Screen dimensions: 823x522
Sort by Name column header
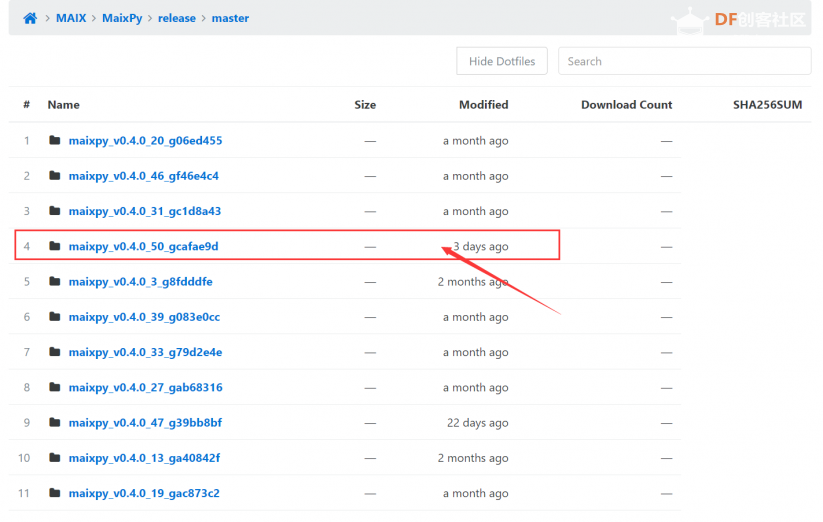64,105
